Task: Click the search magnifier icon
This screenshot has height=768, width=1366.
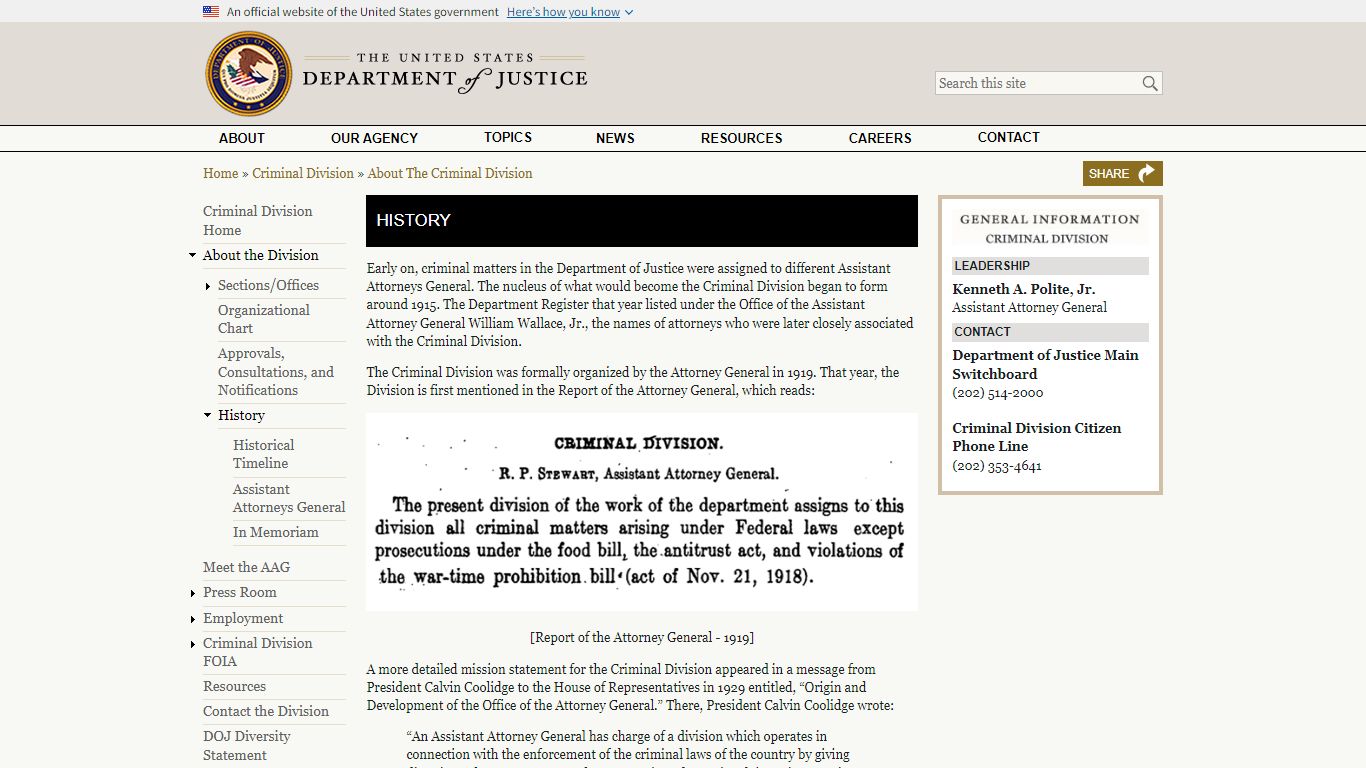Action: pyautogui.click(x=1150, y=83)
